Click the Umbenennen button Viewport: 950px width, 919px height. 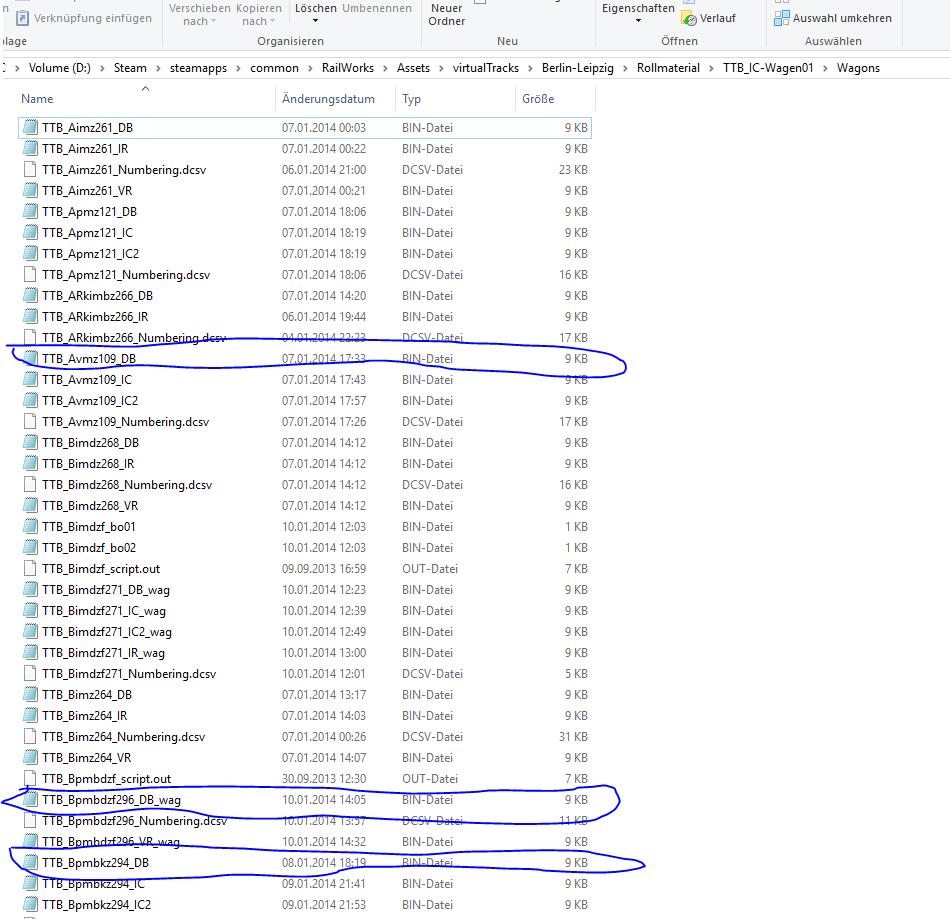click(377, 8)
